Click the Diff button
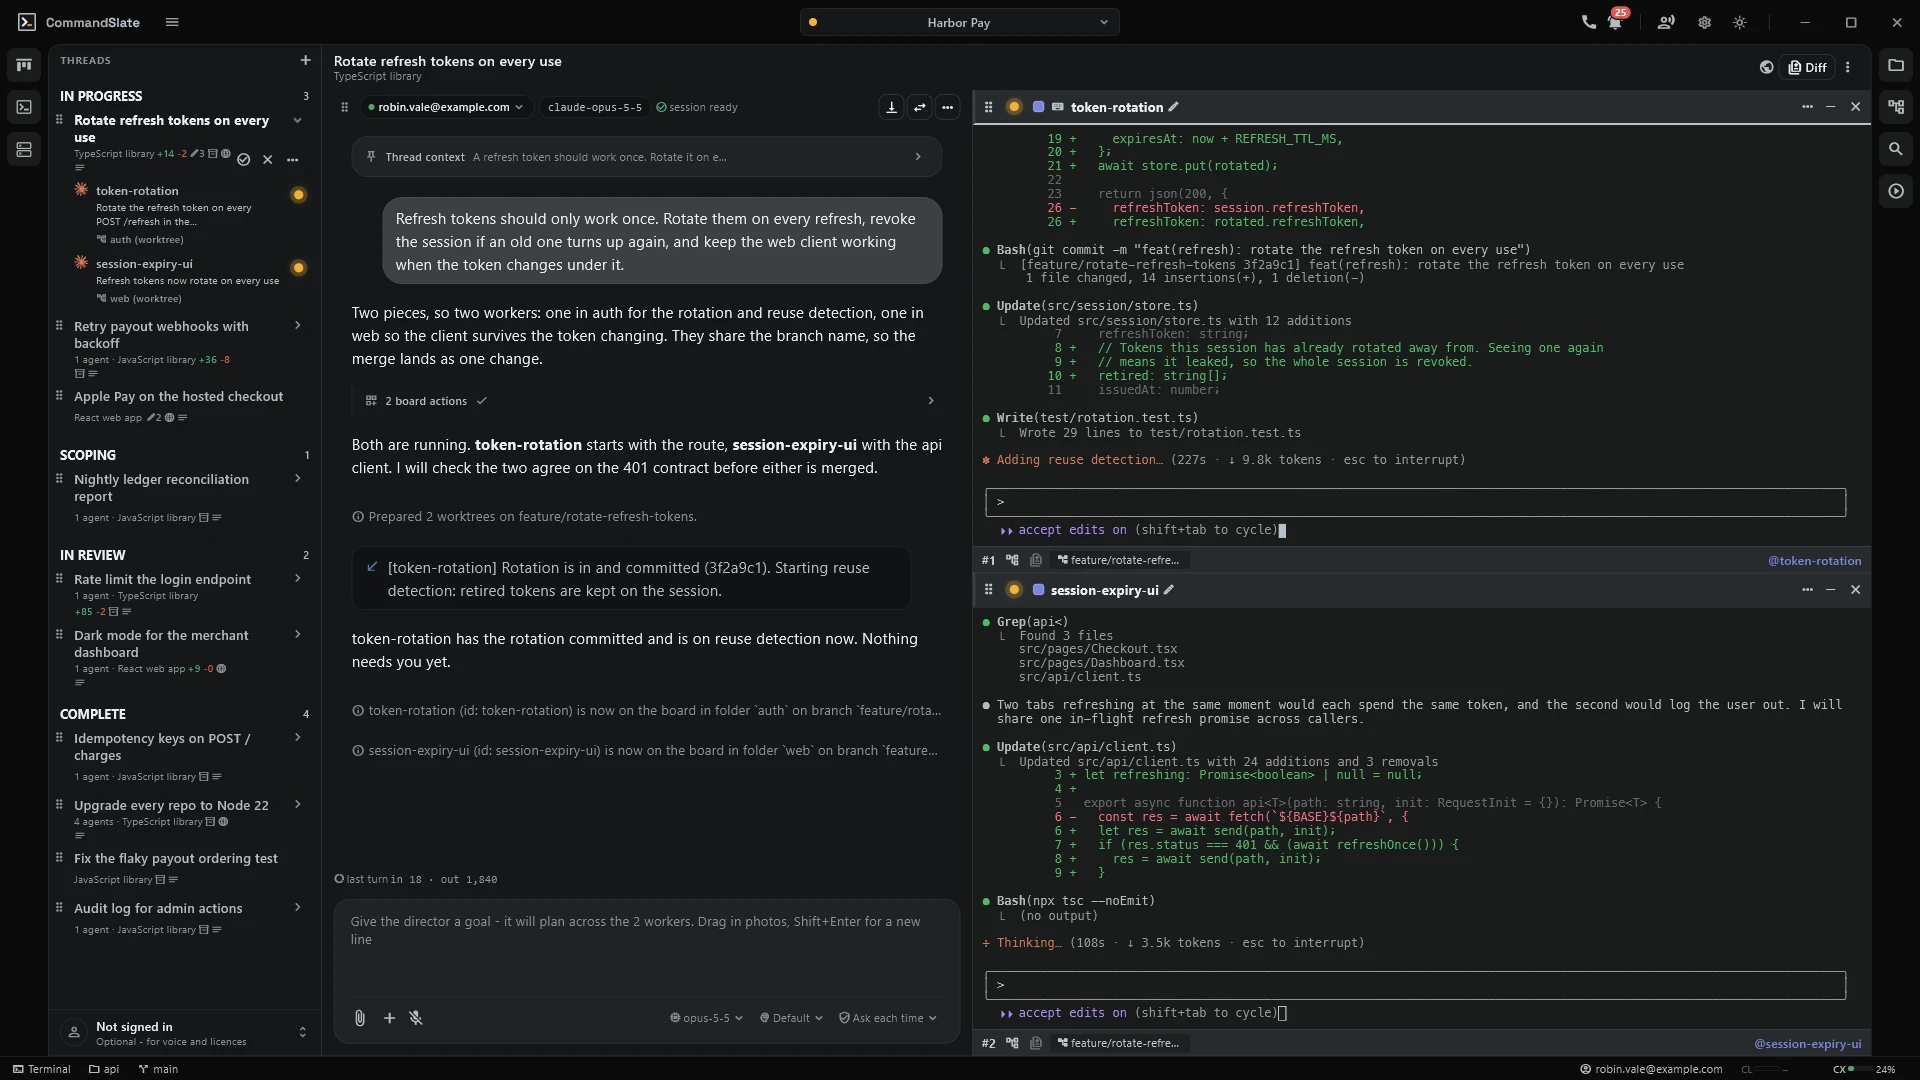This screenshot has height=1080, width=1920. point(1808,67)
